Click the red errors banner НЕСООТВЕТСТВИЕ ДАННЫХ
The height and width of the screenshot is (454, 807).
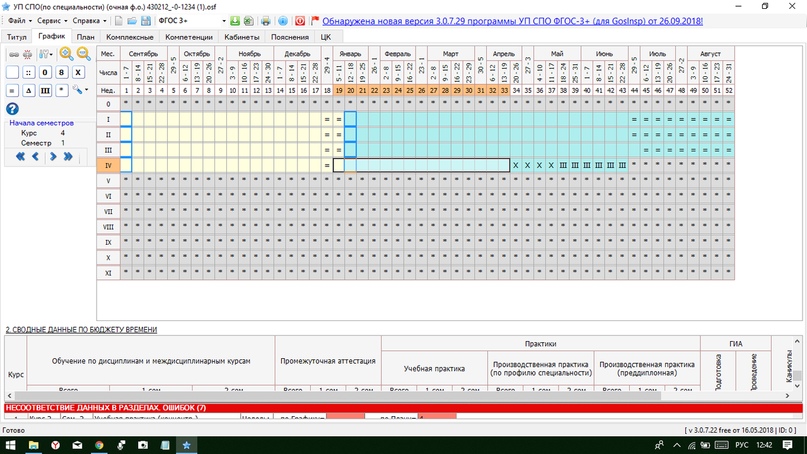(x=403, y=408)
